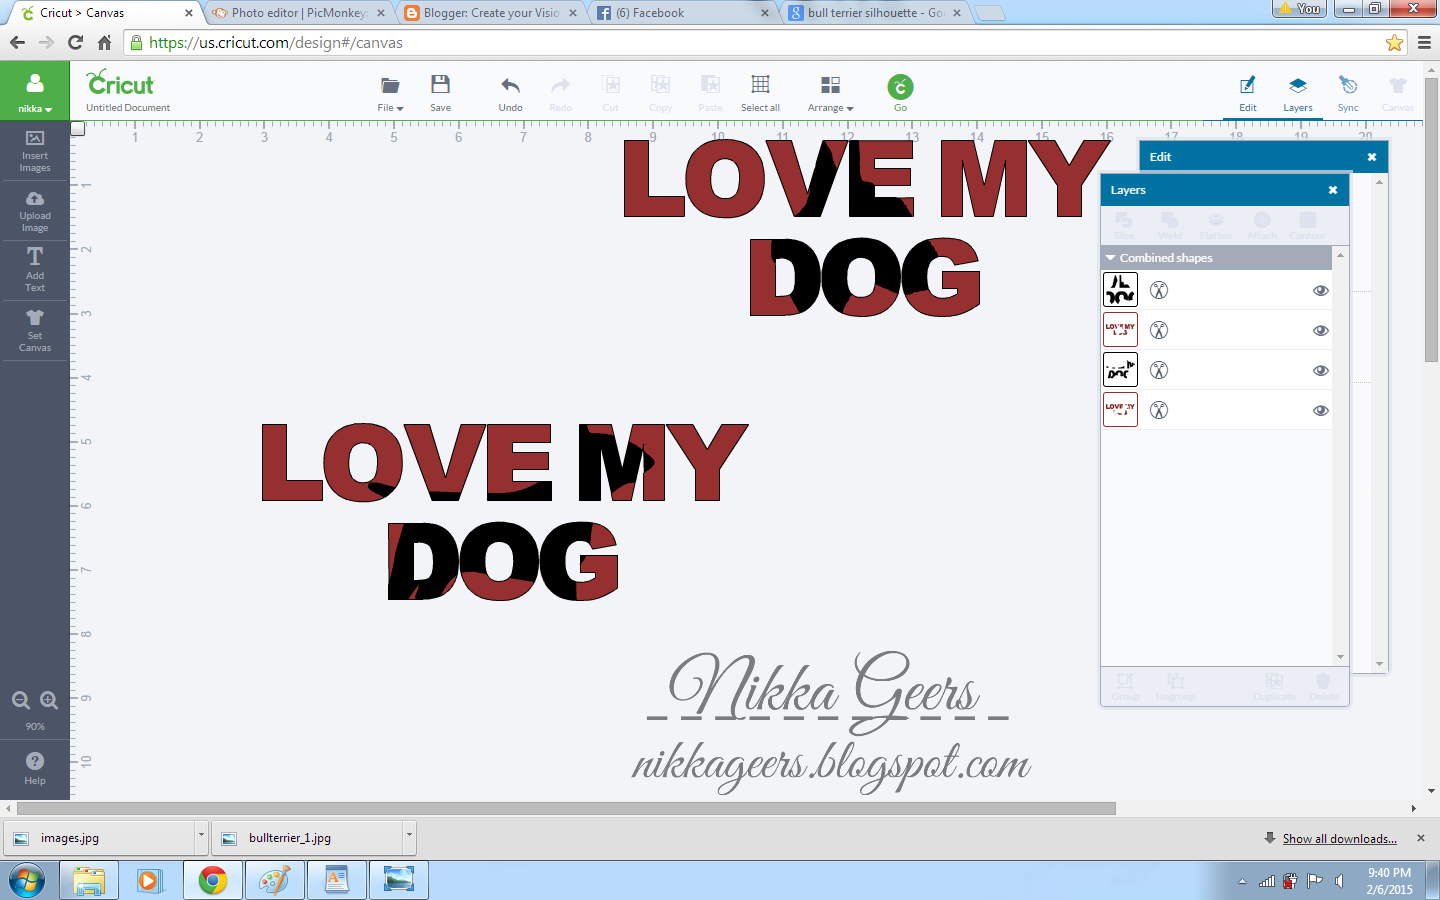Screen dimensions: 1440x900
Task: Collapse the Combined shapes group
Action: 1110,257
